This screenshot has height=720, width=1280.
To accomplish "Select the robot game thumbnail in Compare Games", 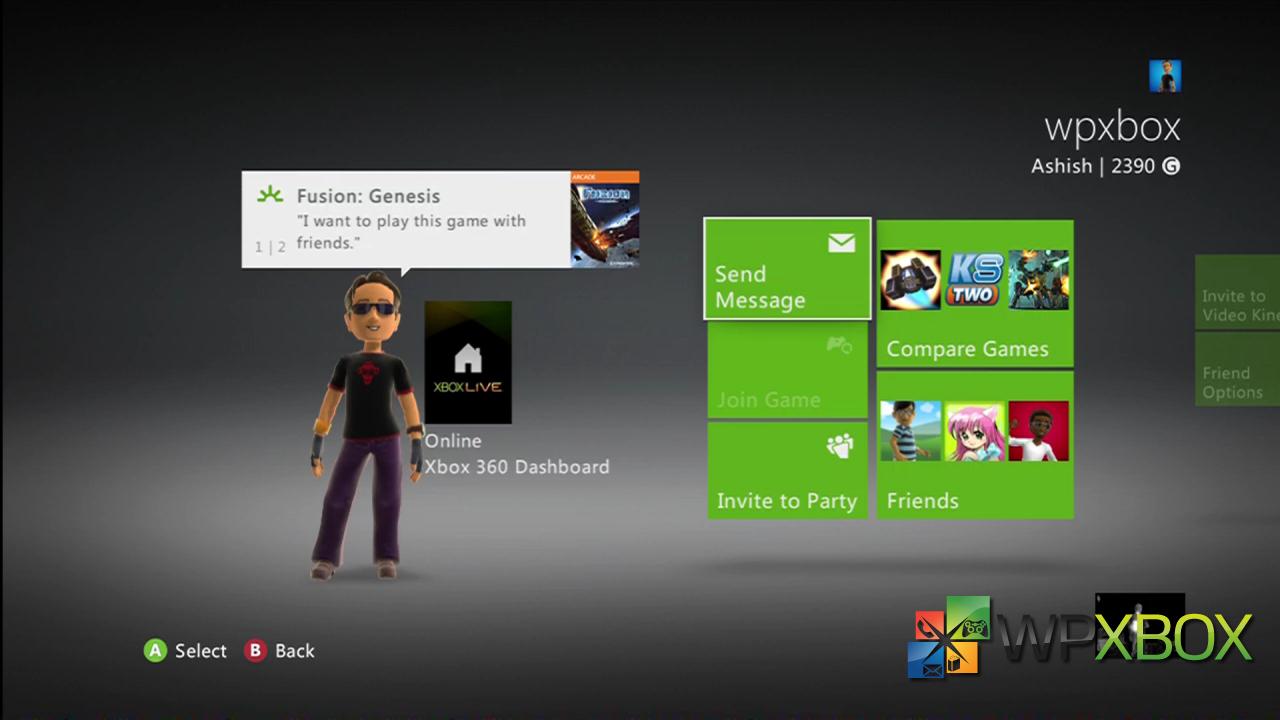I will (x=1039, y=280).
